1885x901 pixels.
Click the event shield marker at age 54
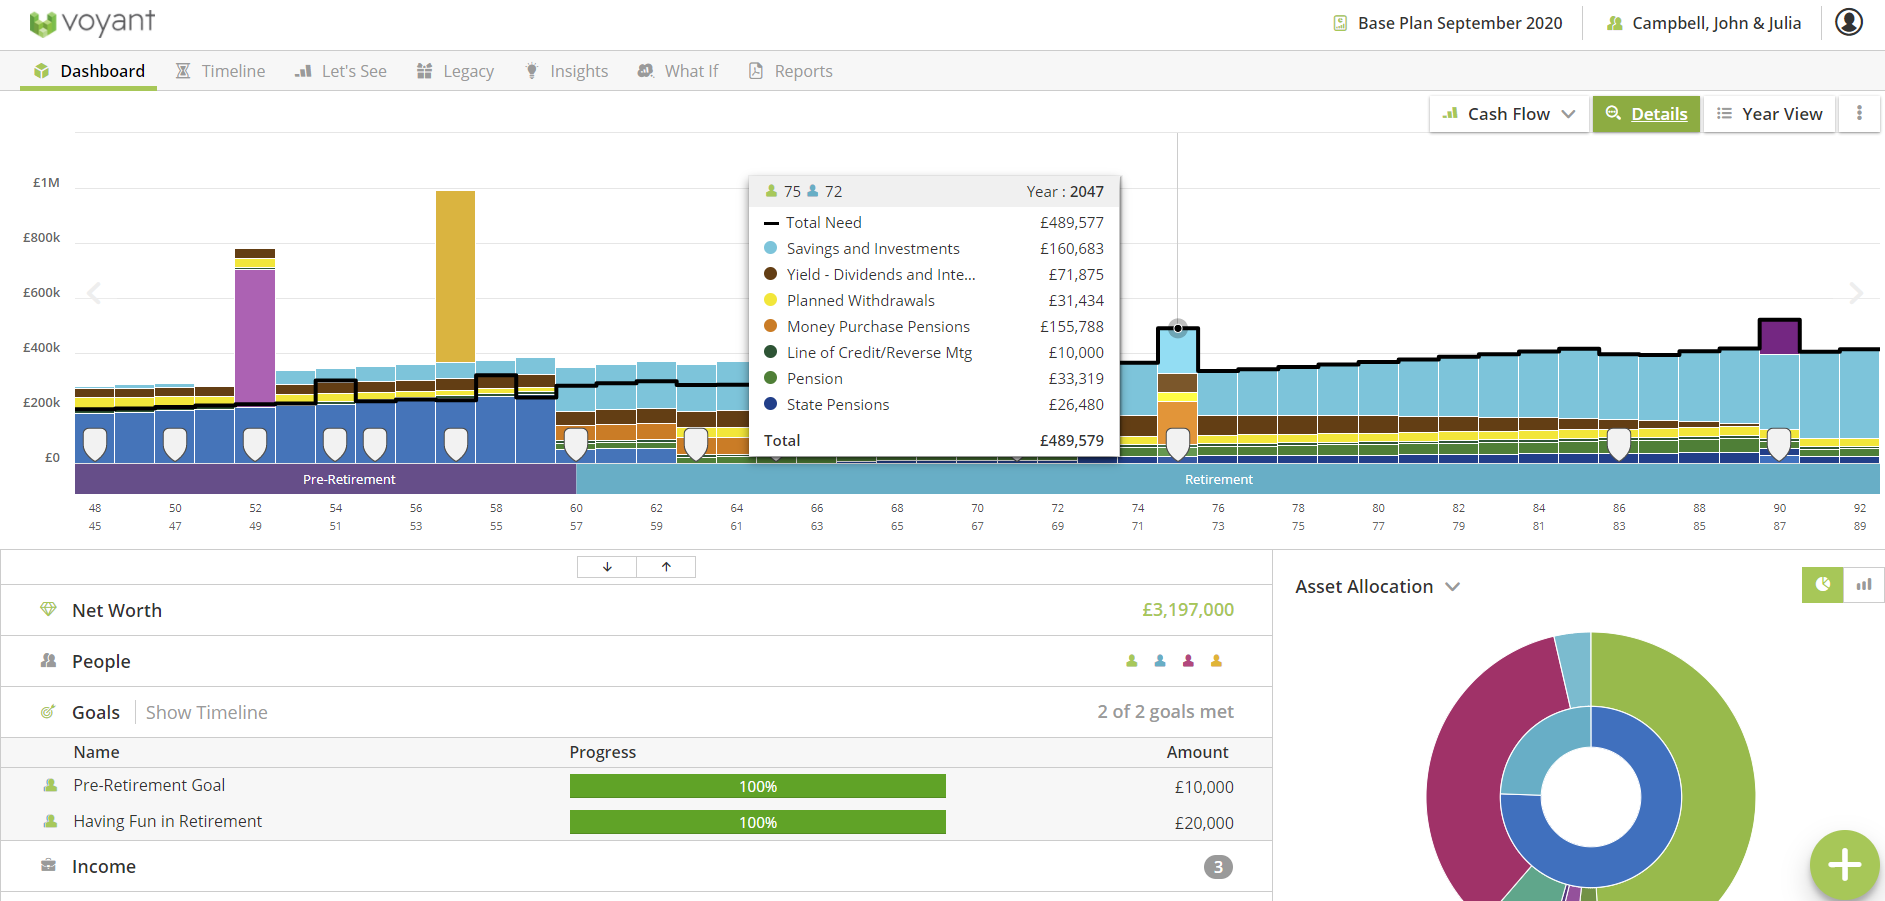(x=335, y=443)
